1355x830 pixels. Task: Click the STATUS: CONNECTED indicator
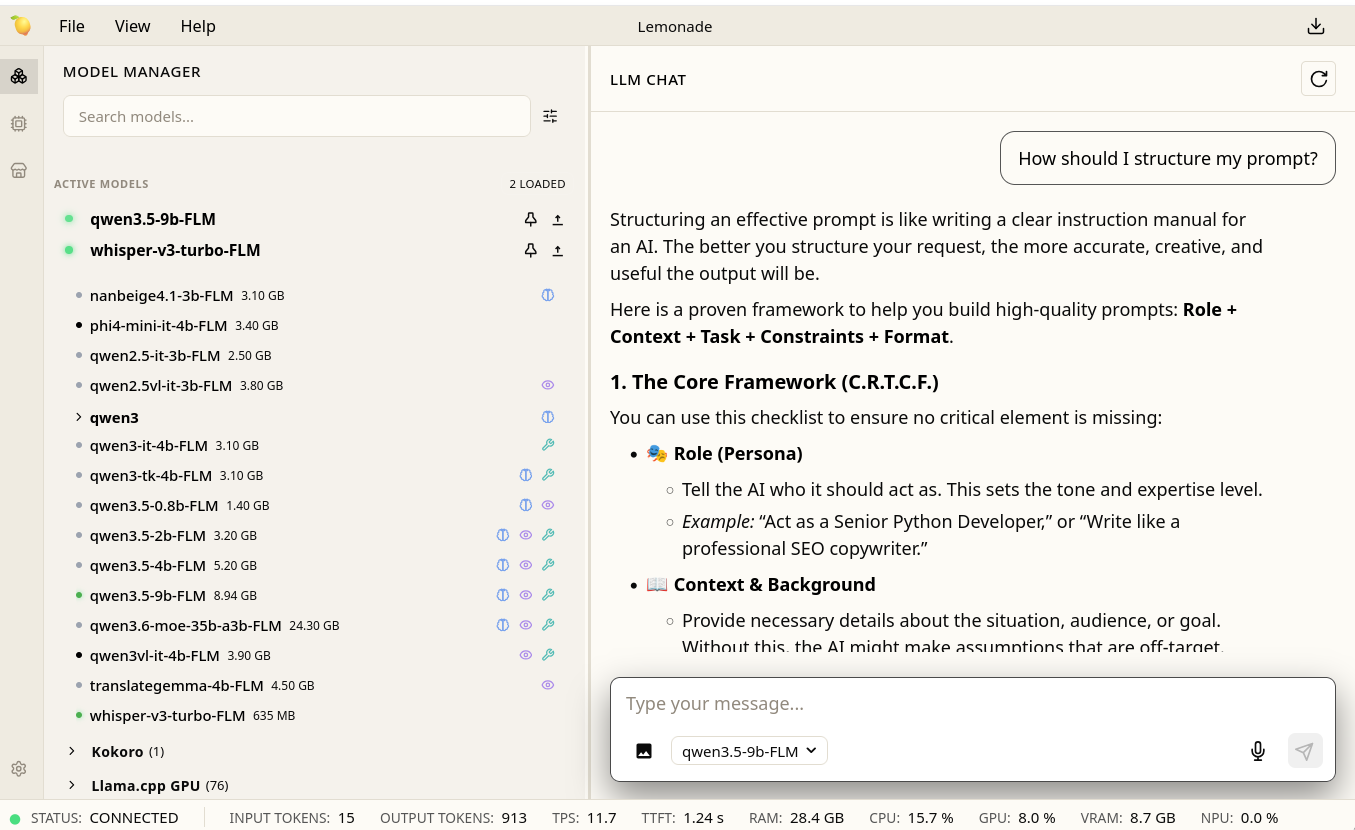click(x=95, y=818)
